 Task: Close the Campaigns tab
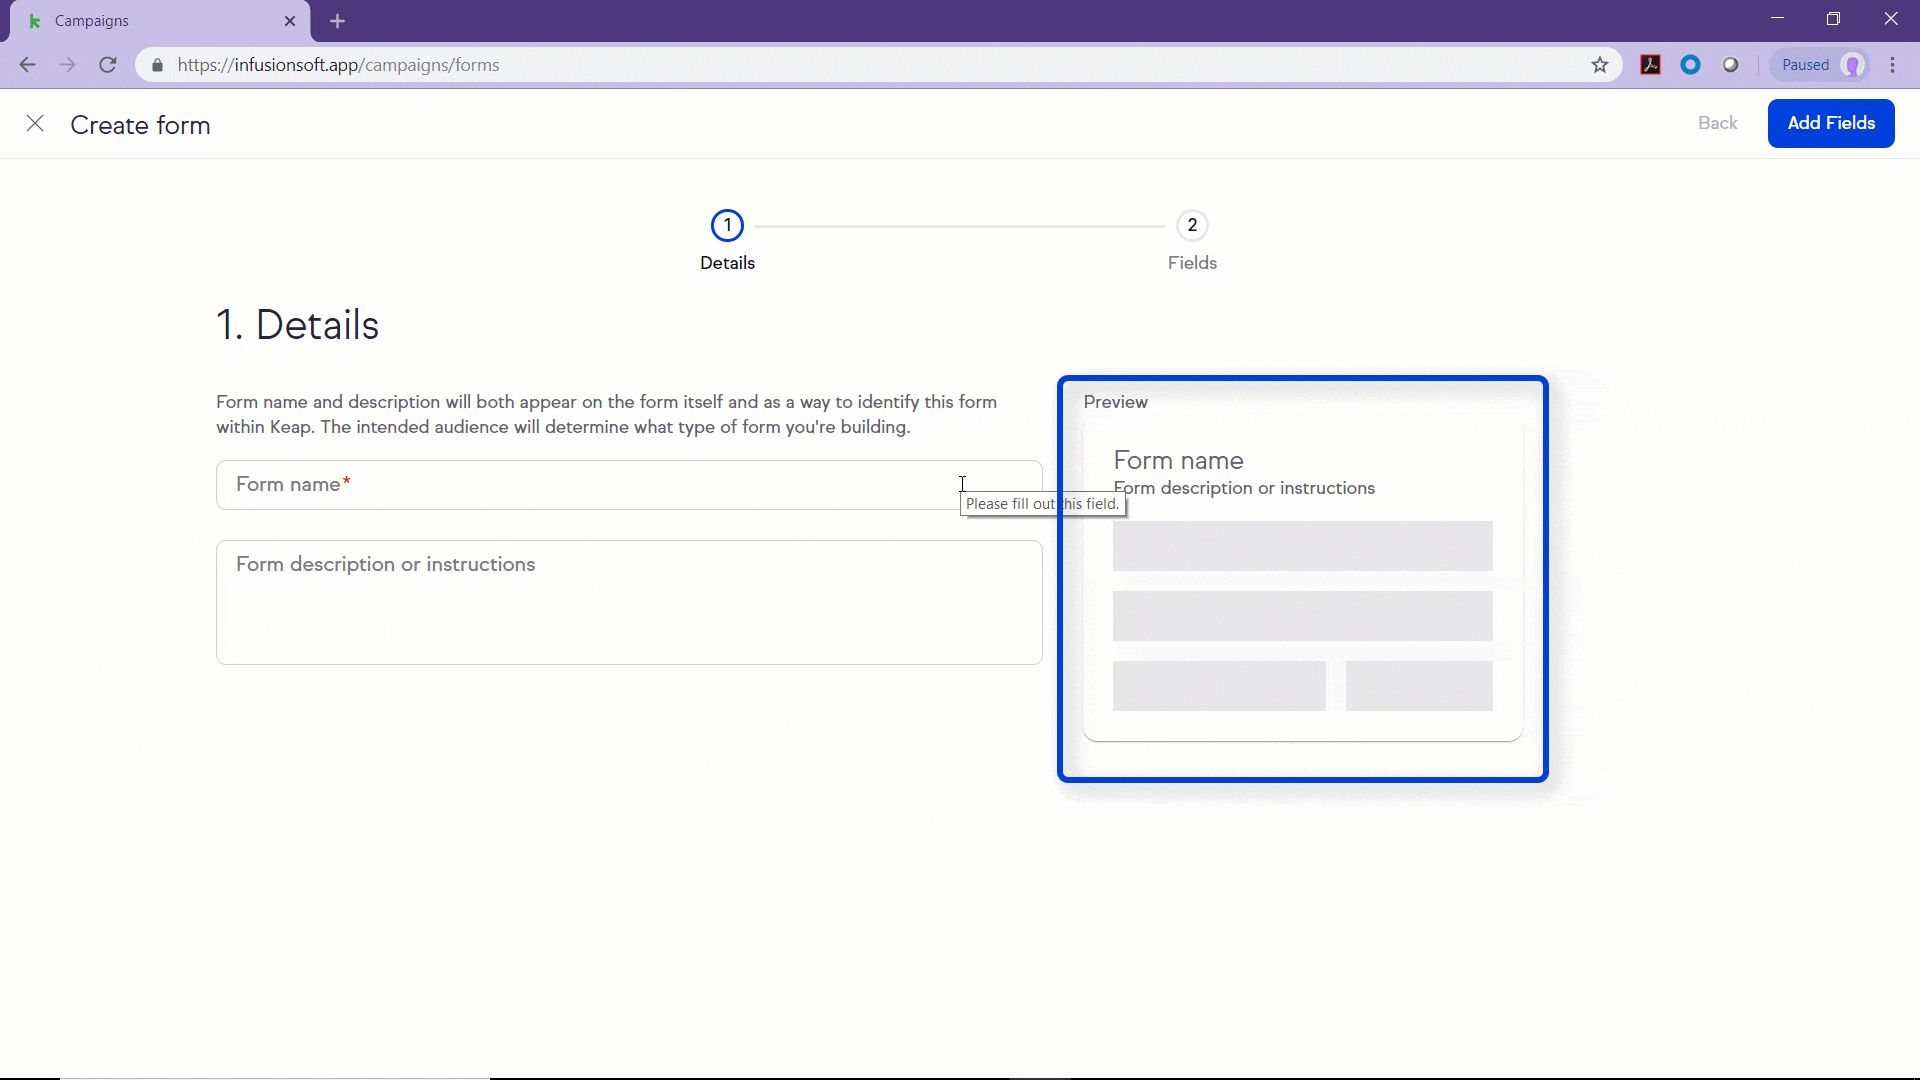pos(290,21)
